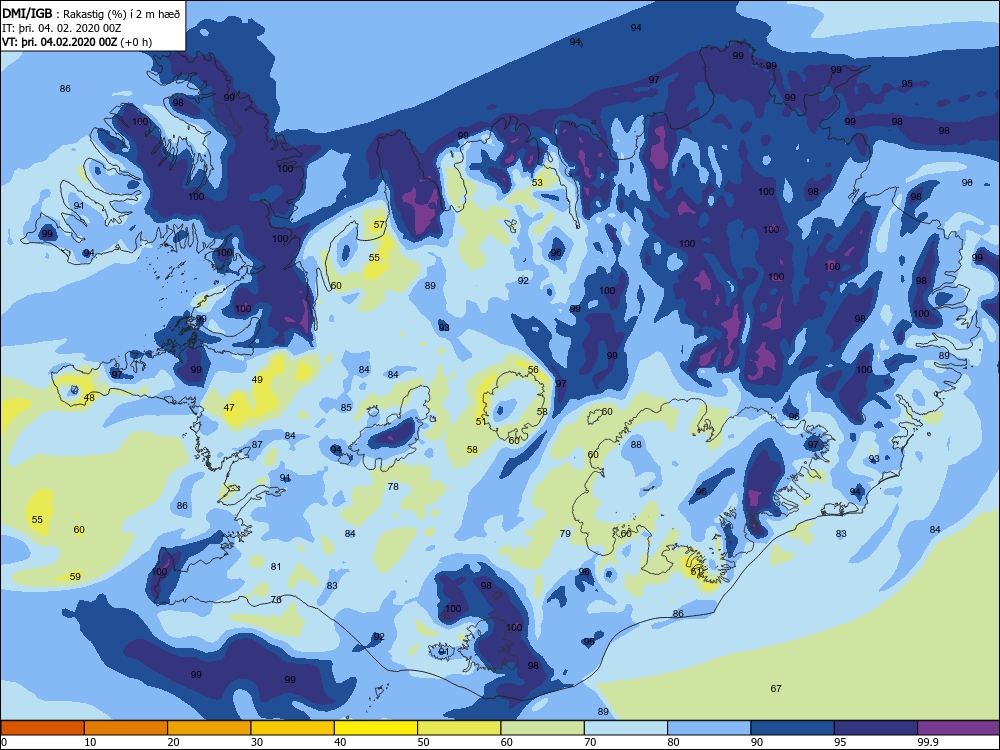Click the humidity value 51 on the map

pyautogui.click(x=481, y=421)
